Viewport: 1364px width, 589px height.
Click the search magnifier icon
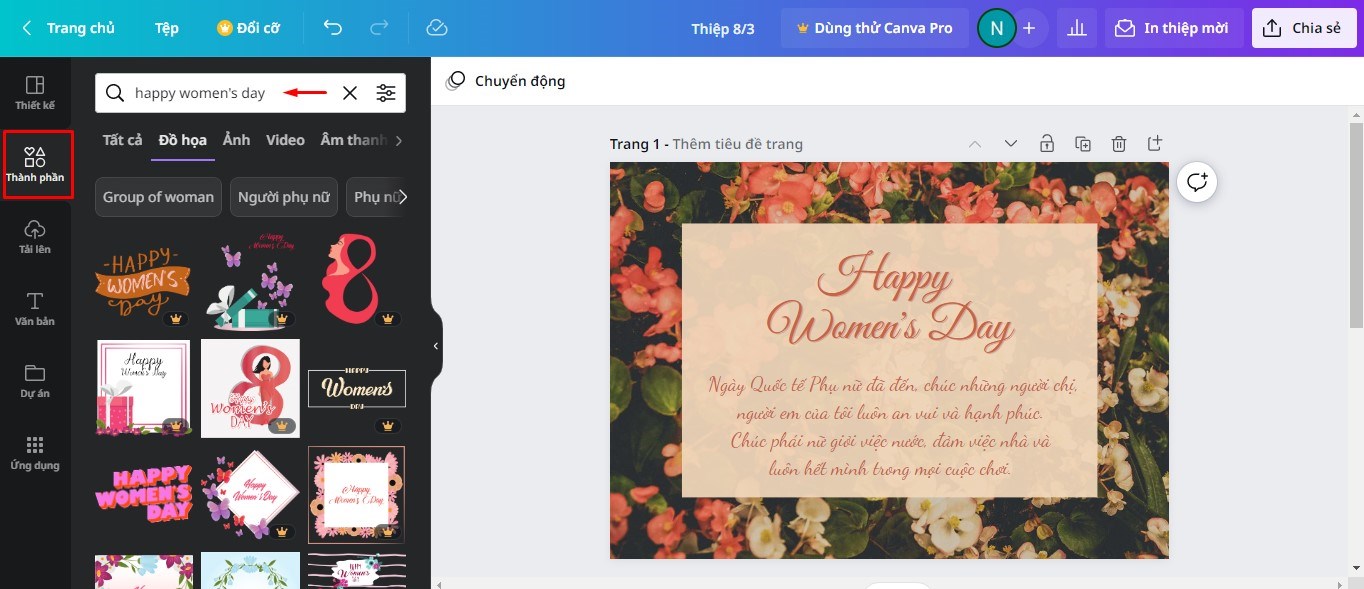[116, 93]
